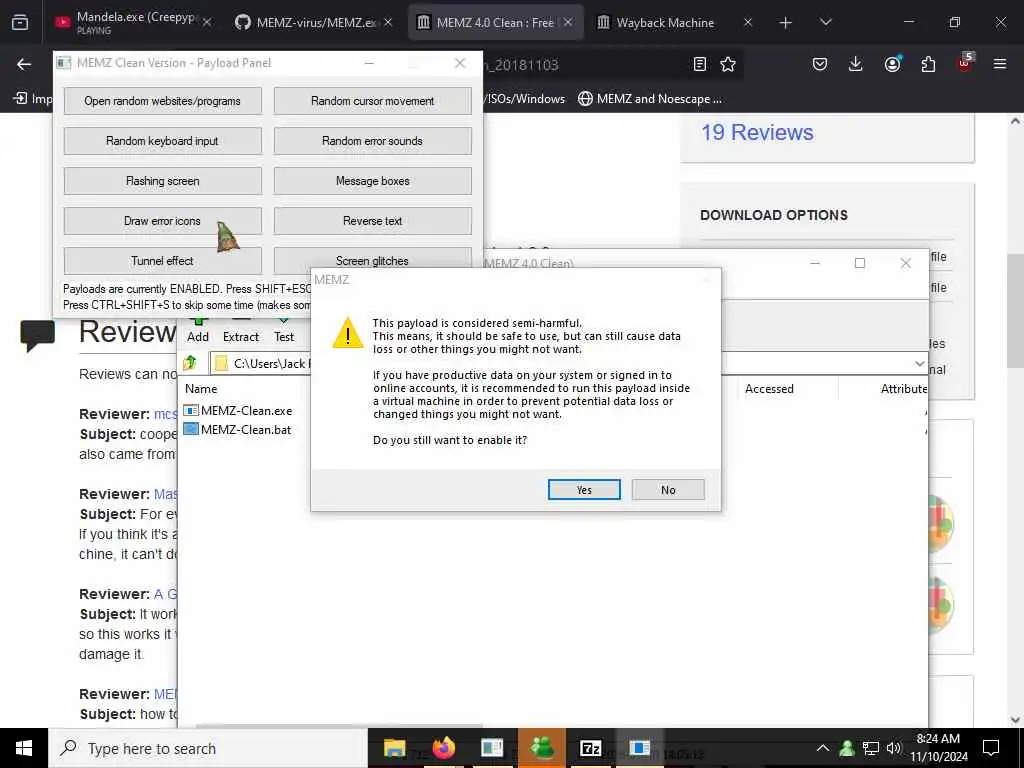Switch to the Wayback Machine tab
The height and width of the screenshot is (768, 1024).
pos(665,22)
